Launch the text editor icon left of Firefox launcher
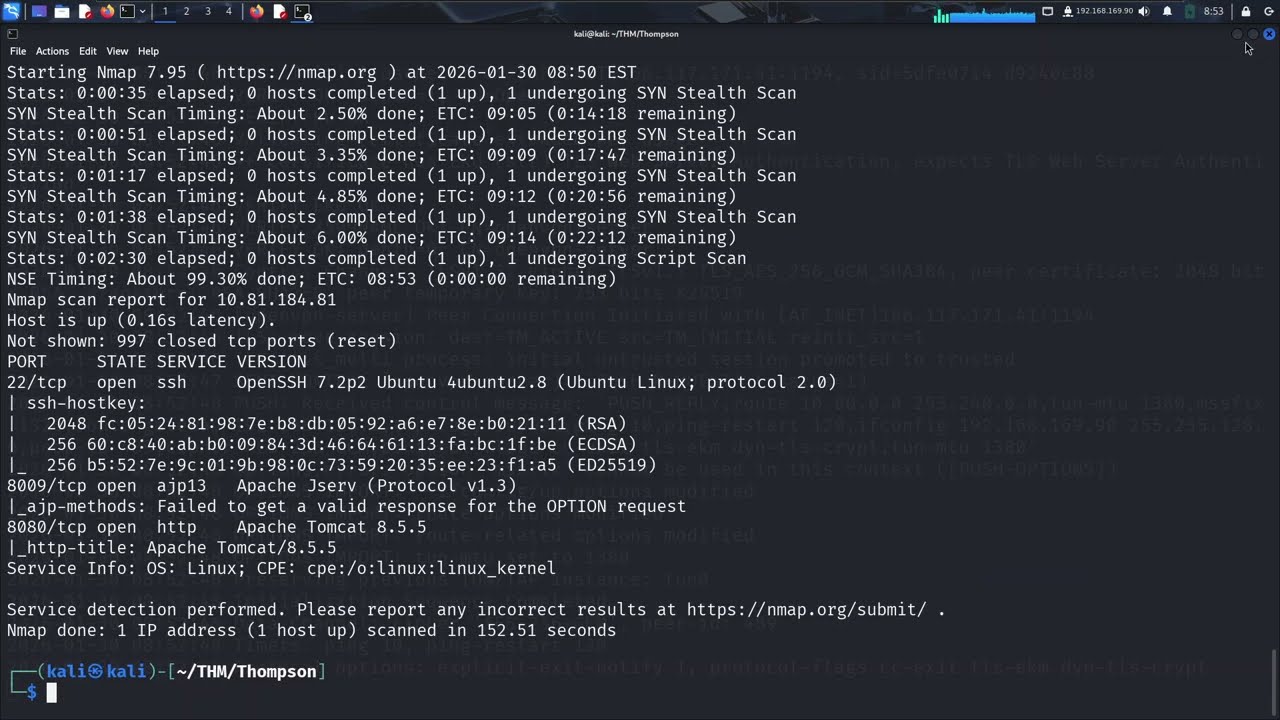Viewport: 1280px width, 720px height. [85, 12]
